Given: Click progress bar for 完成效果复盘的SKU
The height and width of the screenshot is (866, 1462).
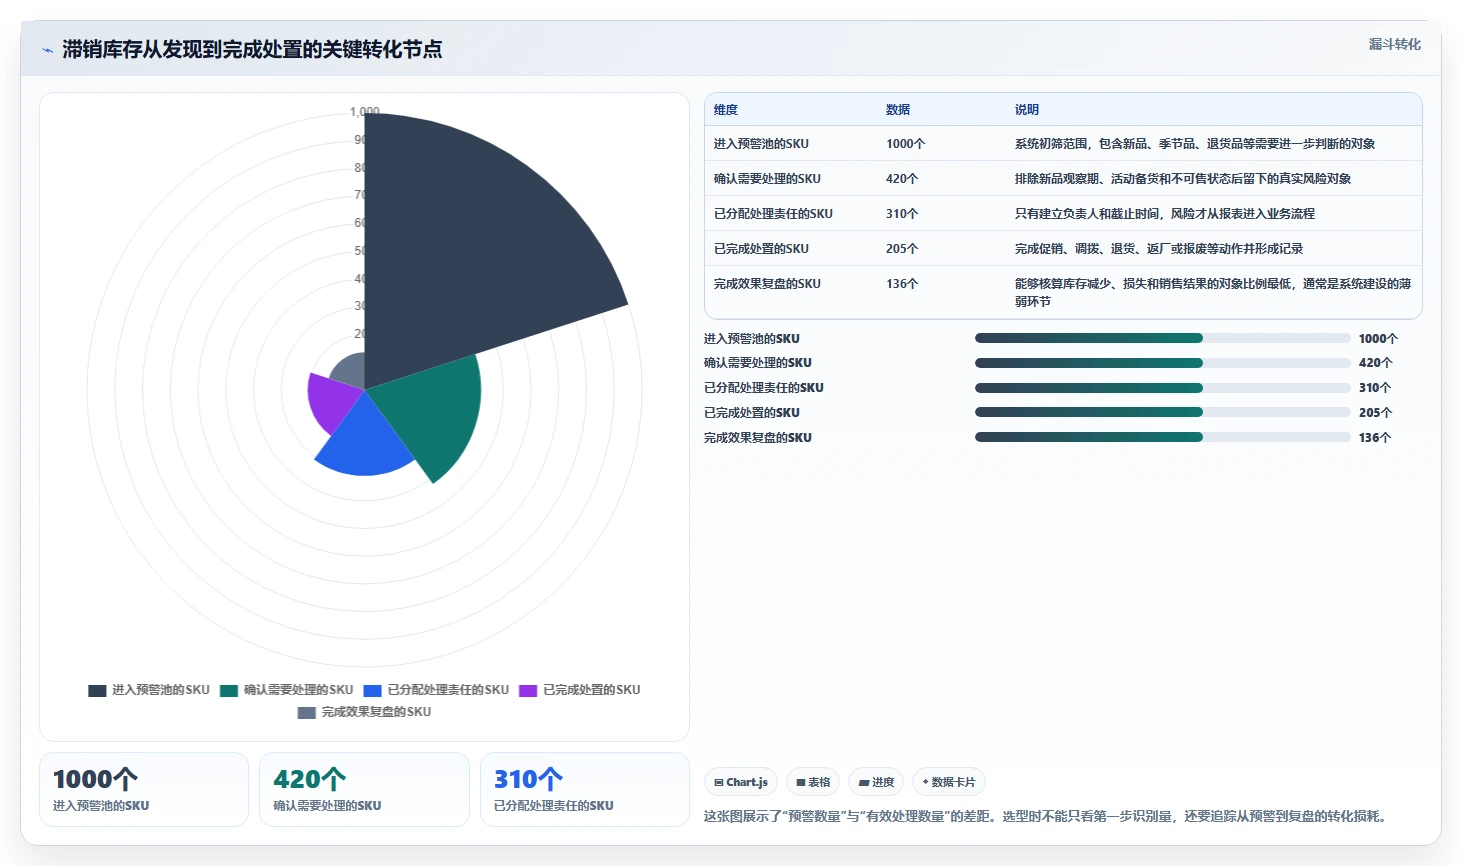Looking at the screenshot, I should [x=1162, y=437].
